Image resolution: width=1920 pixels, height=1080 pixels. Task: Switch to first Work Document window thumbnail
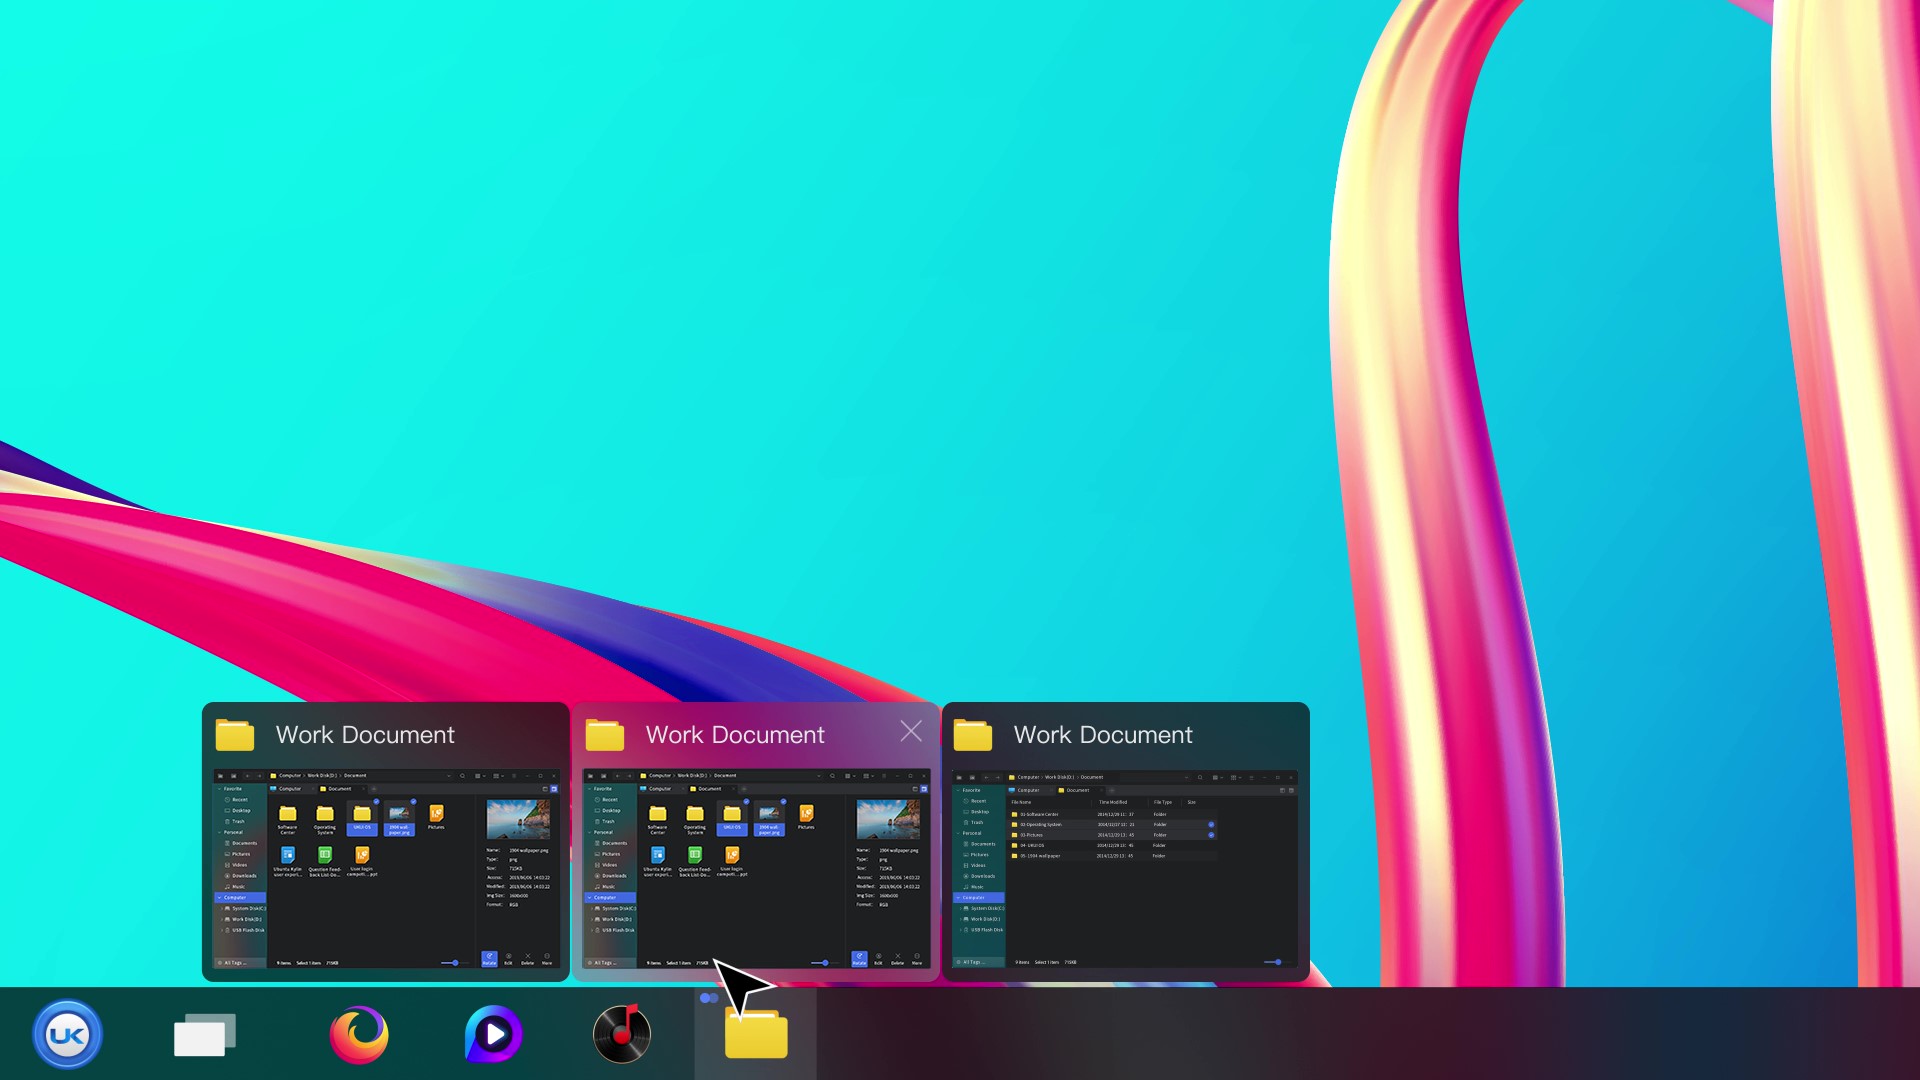(x=386, y=868)
